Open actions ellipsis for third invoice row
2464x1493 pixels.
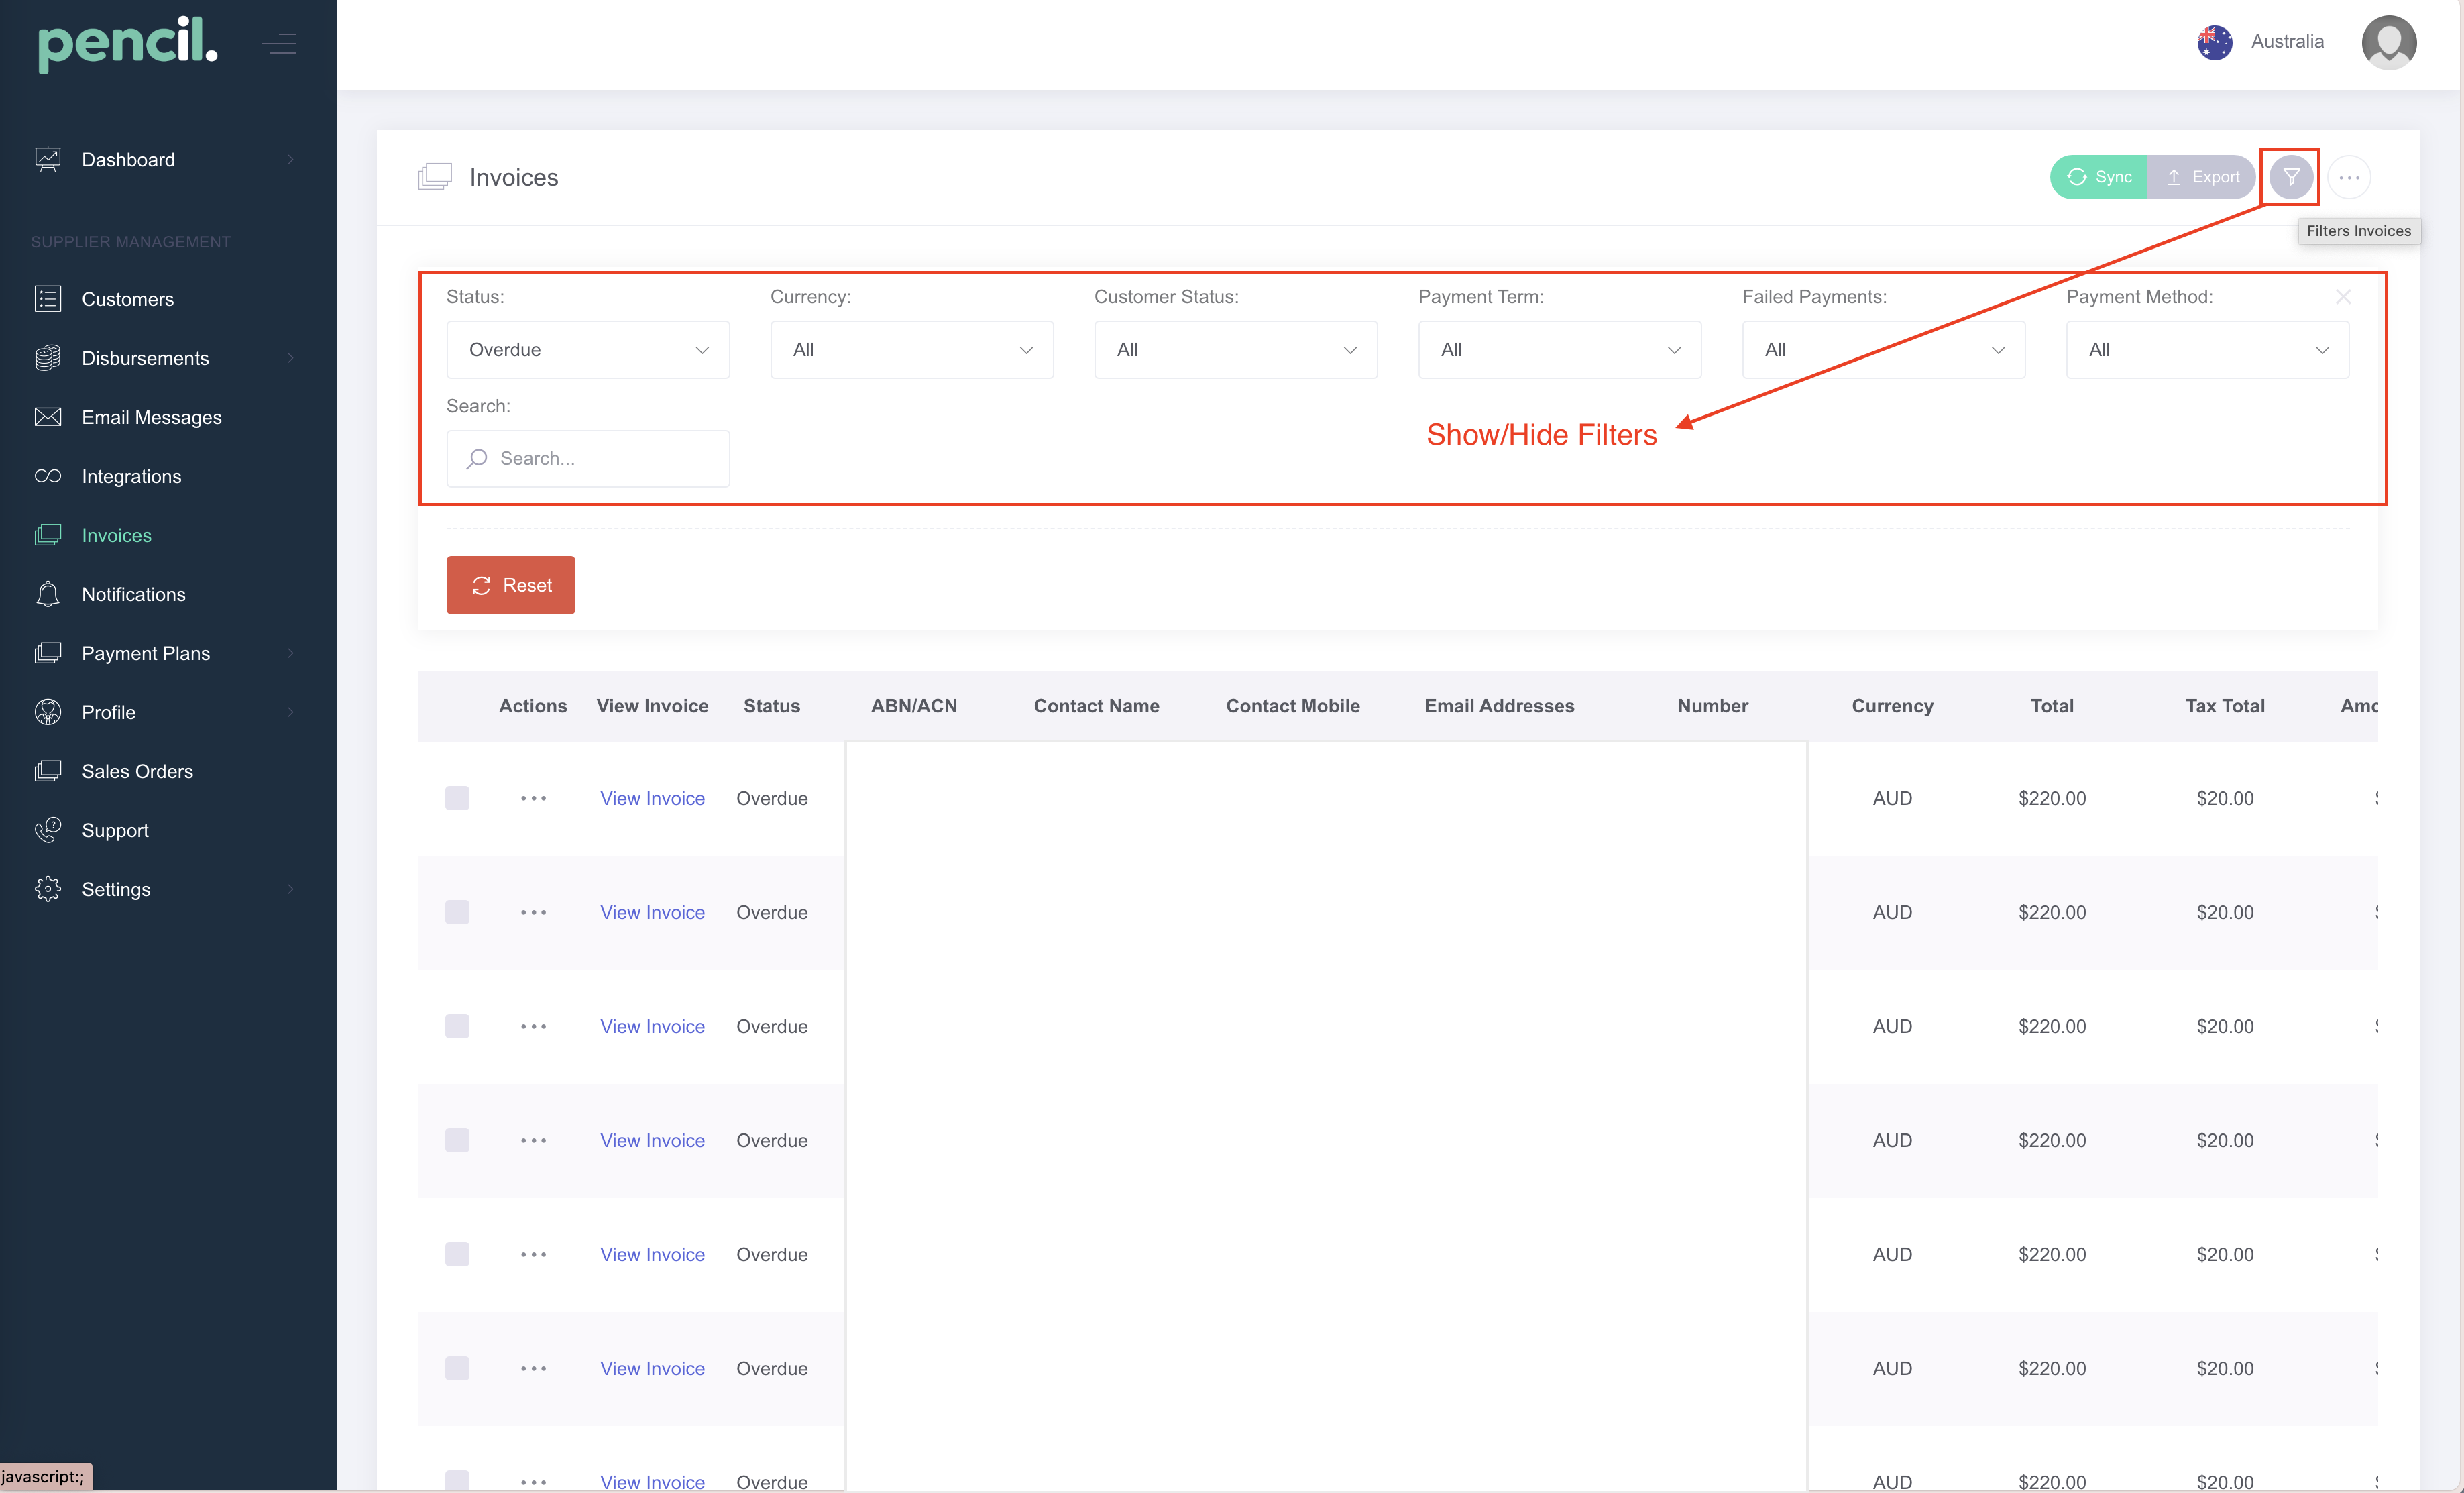click(x=533, y=1026)
